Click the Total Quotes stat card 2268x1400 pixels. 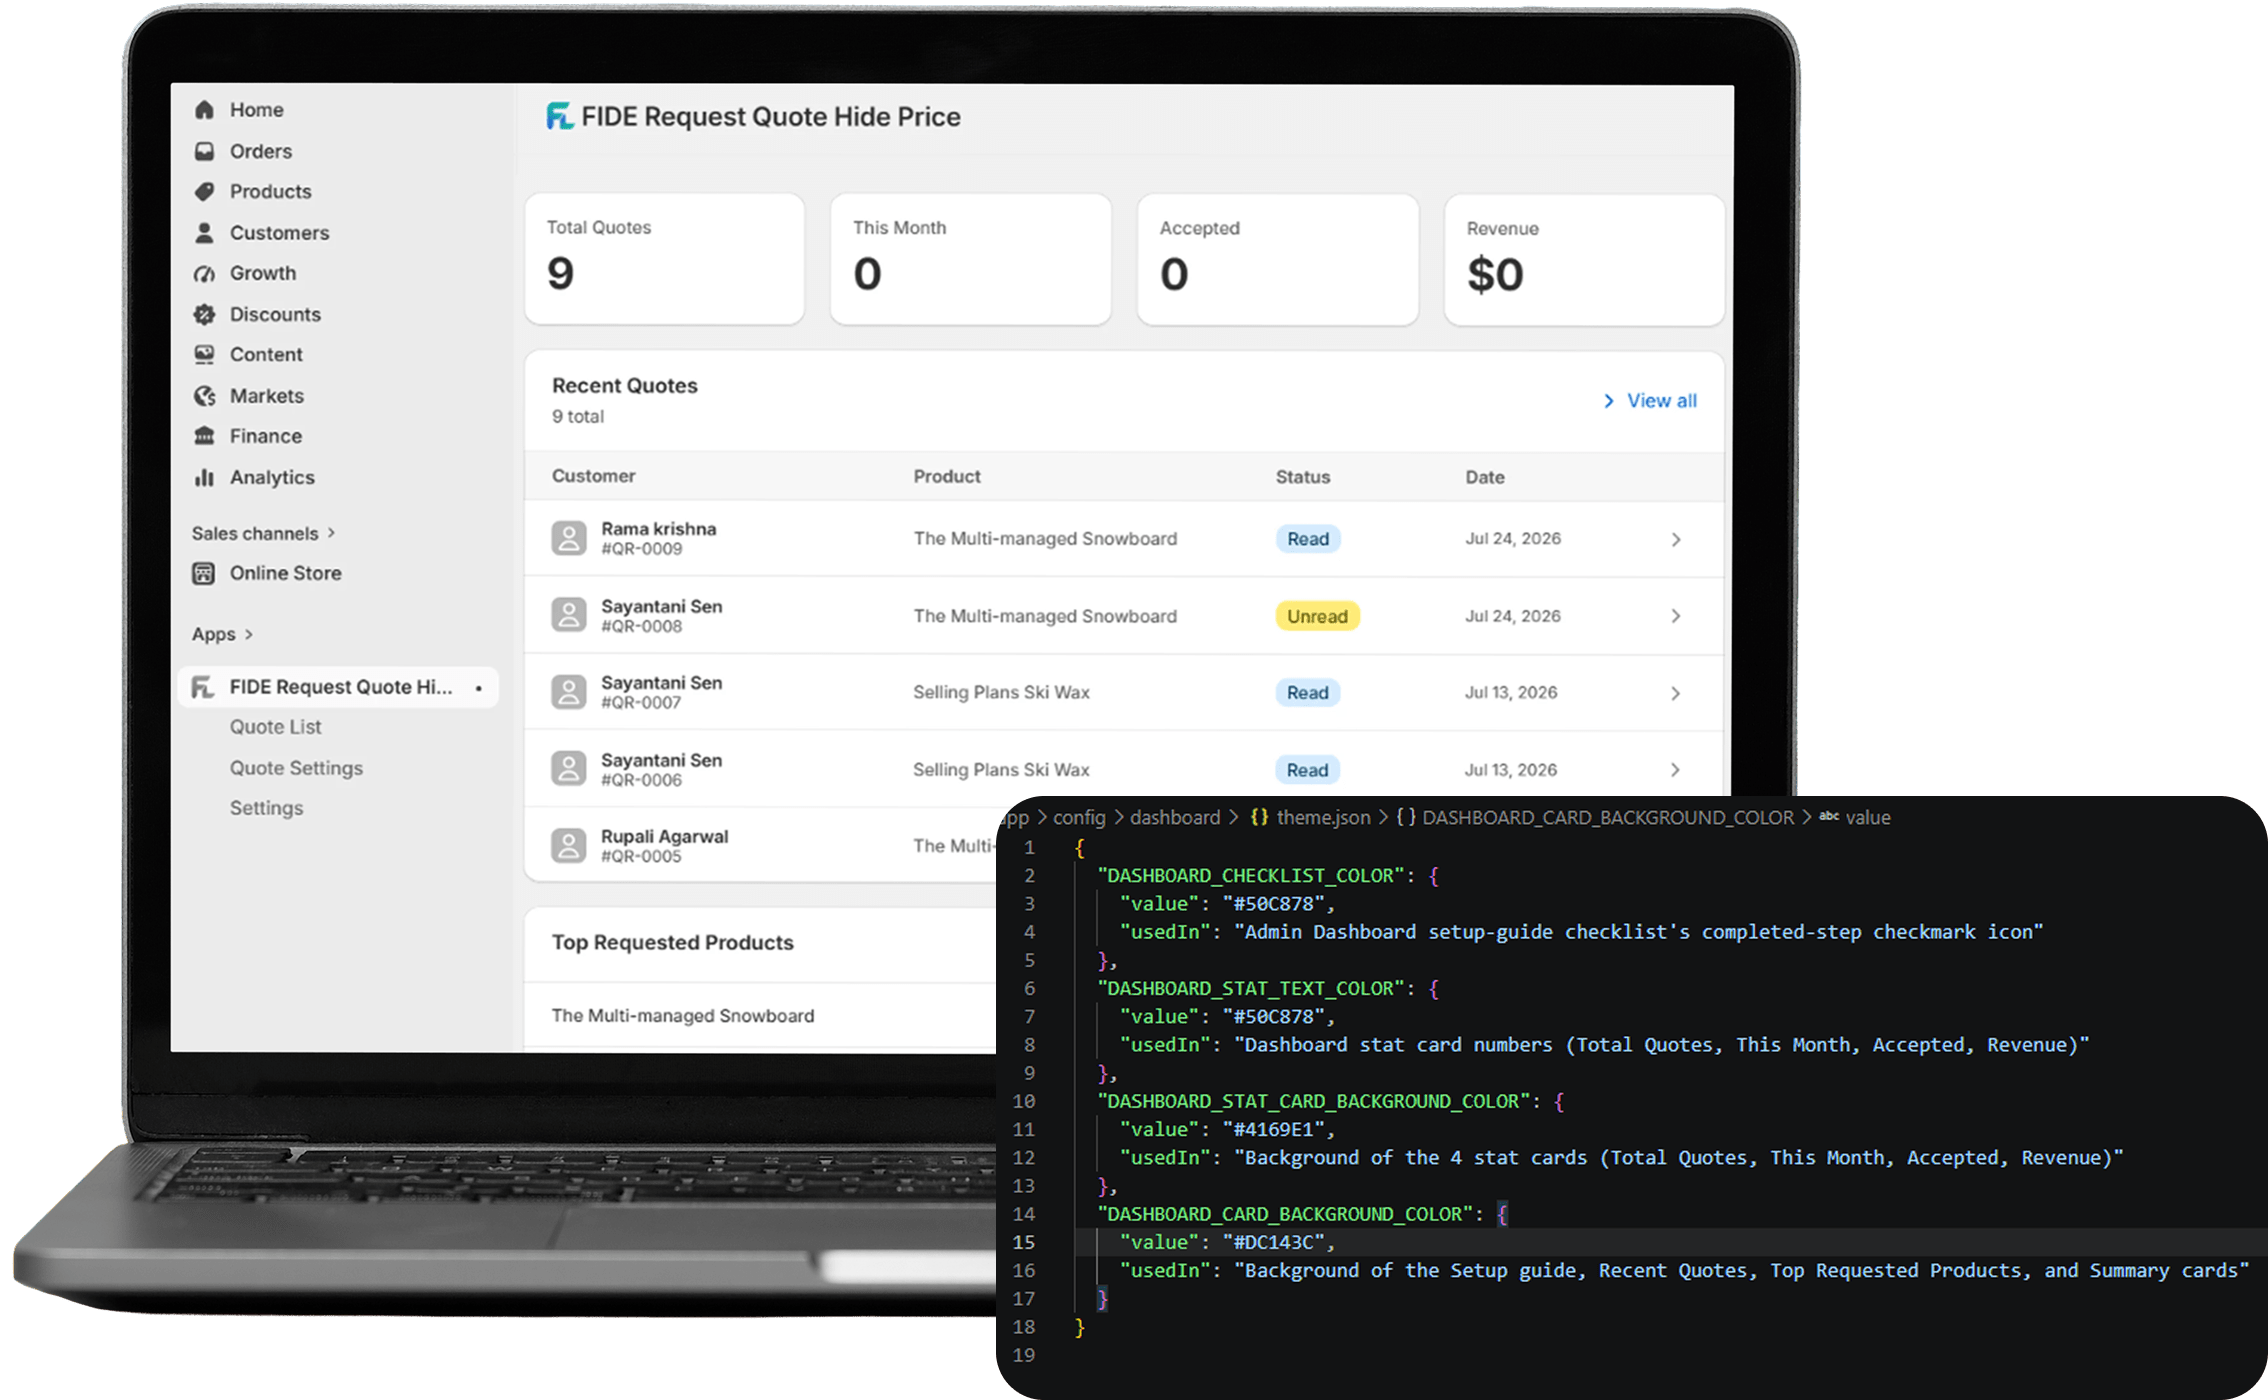[x=664, y=259]
